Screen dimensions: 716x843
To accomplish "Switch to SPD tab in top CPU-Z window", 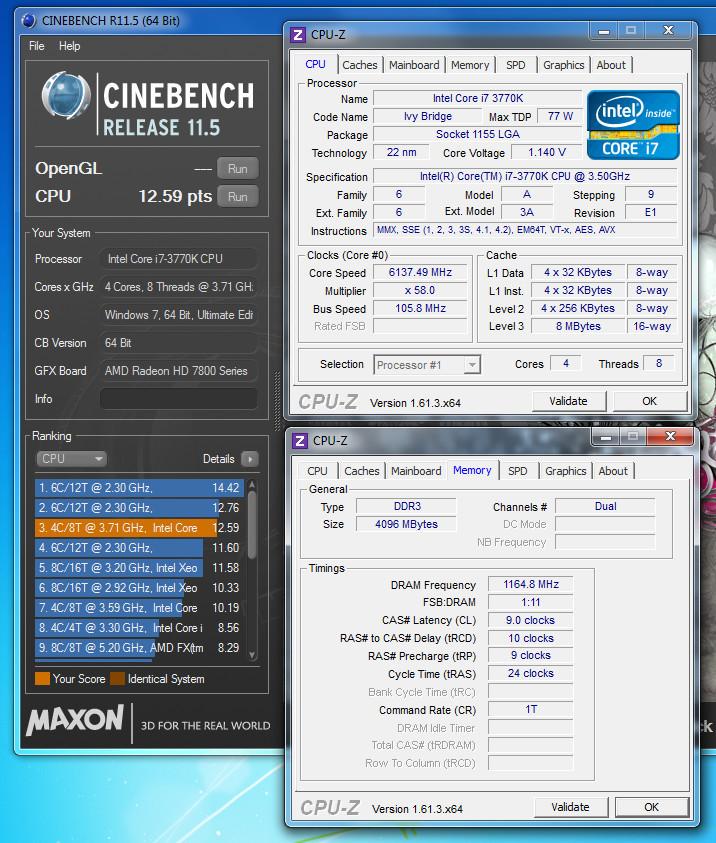I will (x=515, y=65).
